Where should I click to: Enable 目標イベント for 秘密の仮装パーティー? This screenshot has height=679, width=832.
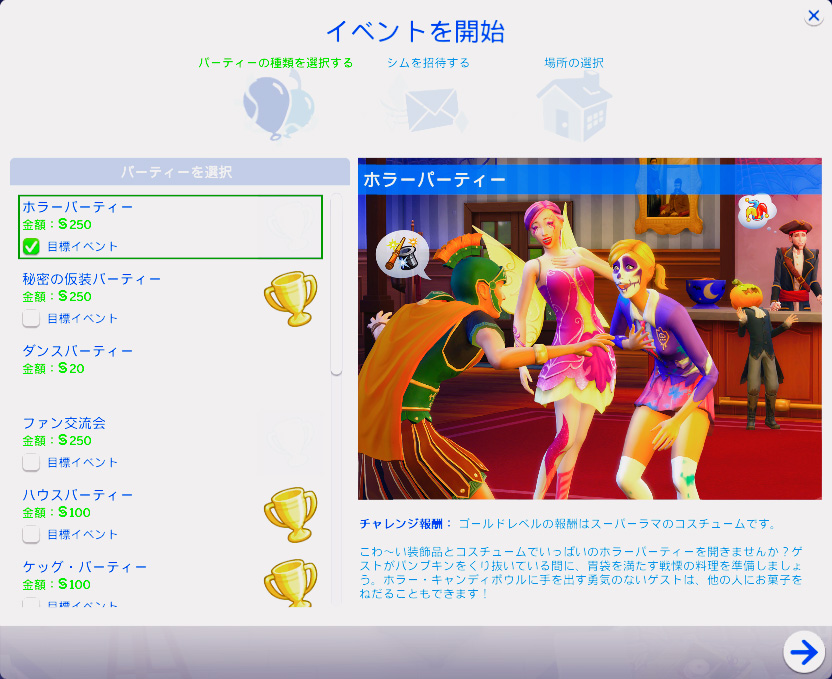32,318
